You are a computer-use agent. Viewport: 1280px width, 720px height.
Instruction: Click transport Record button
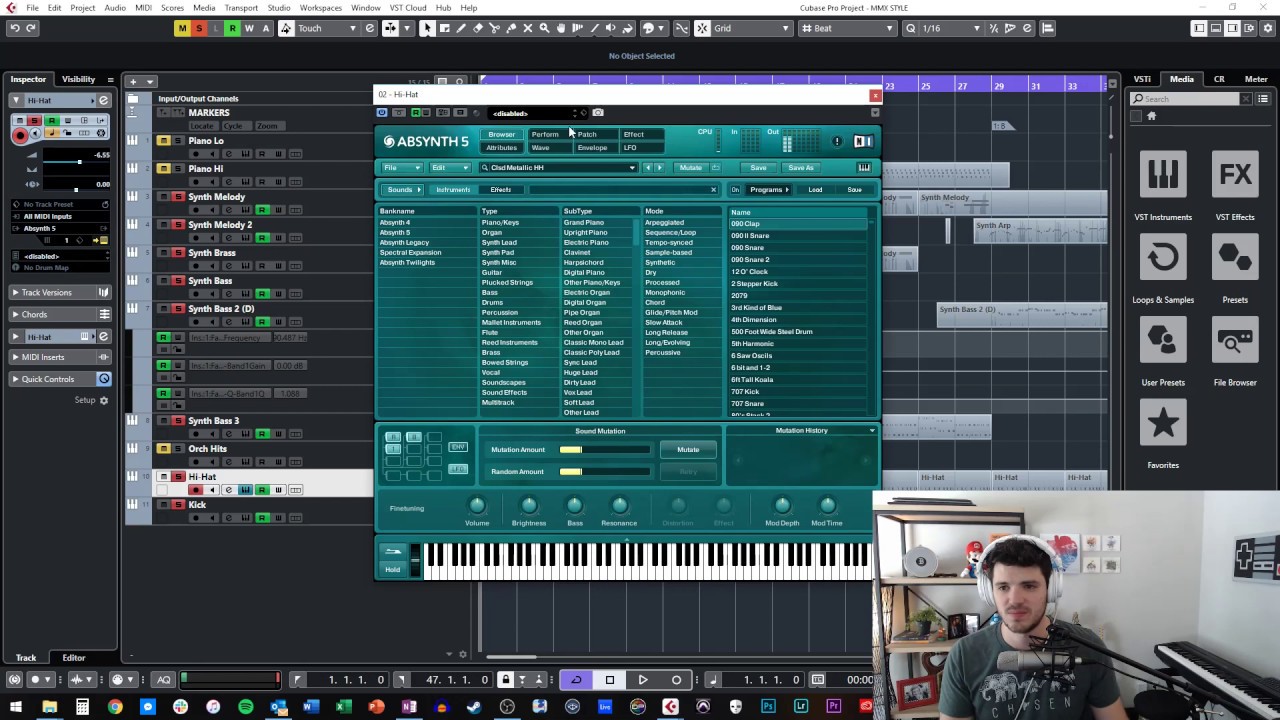coord(677,680)
